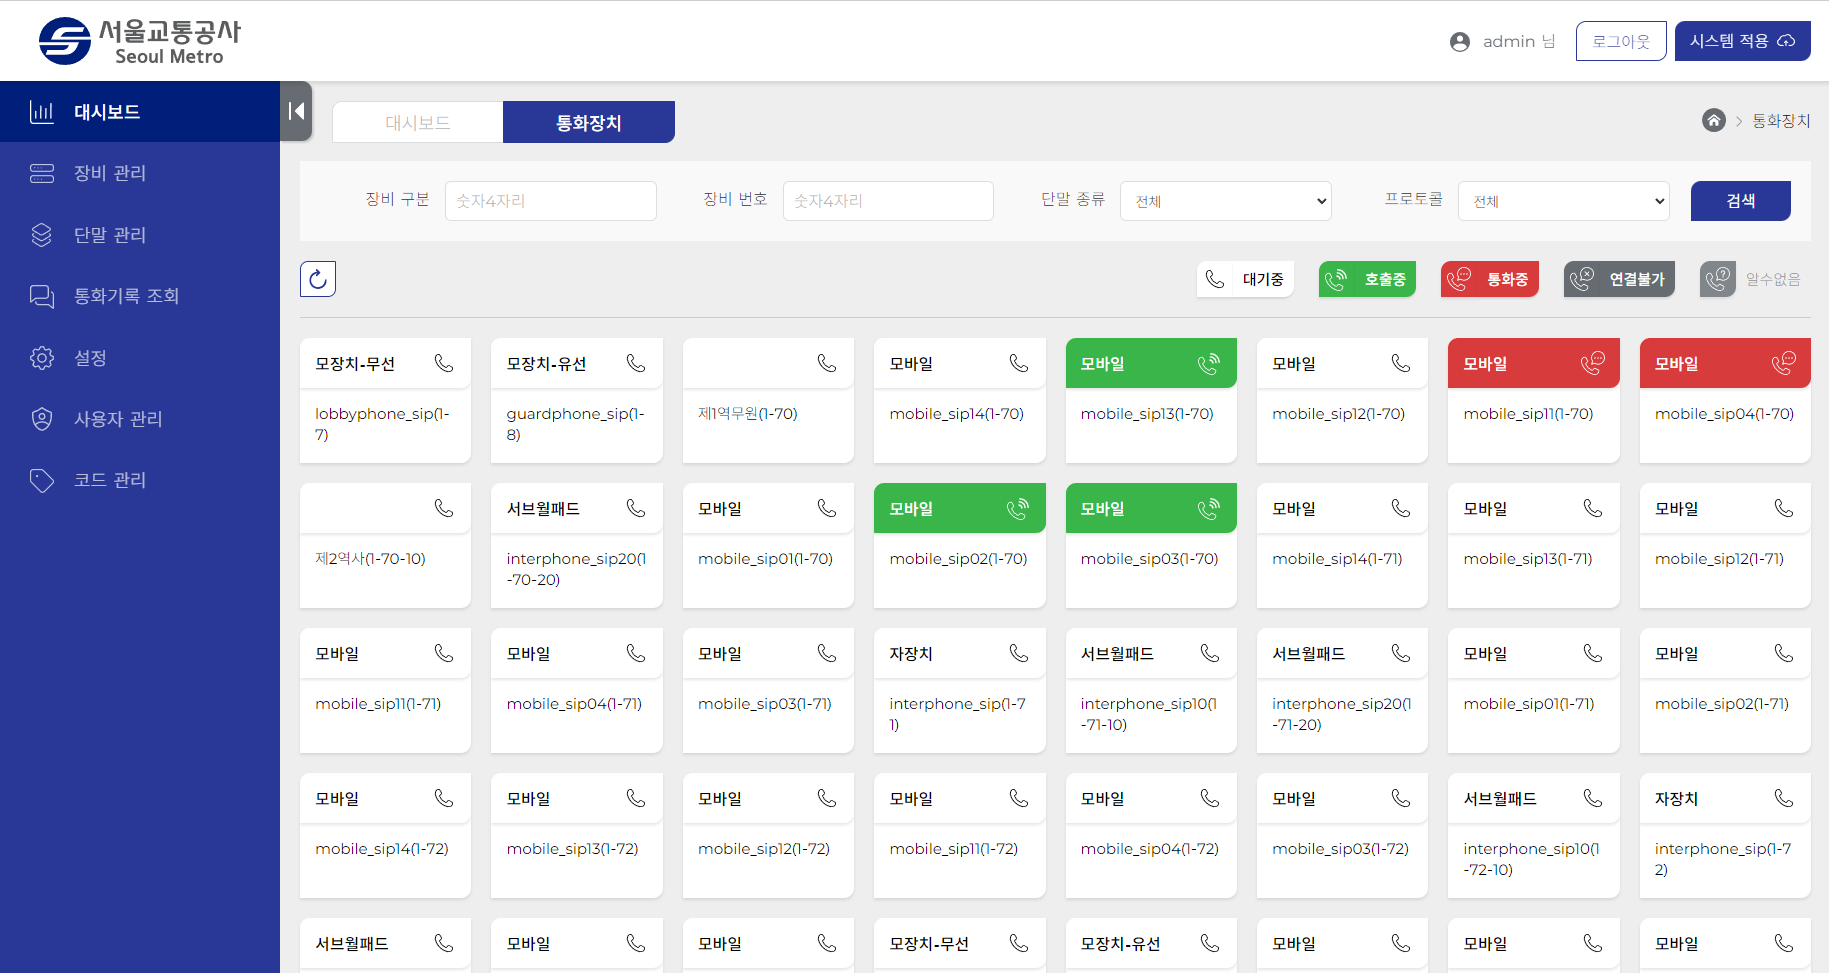
Task: Click the 검색 search button
Action: [1740, 201]
